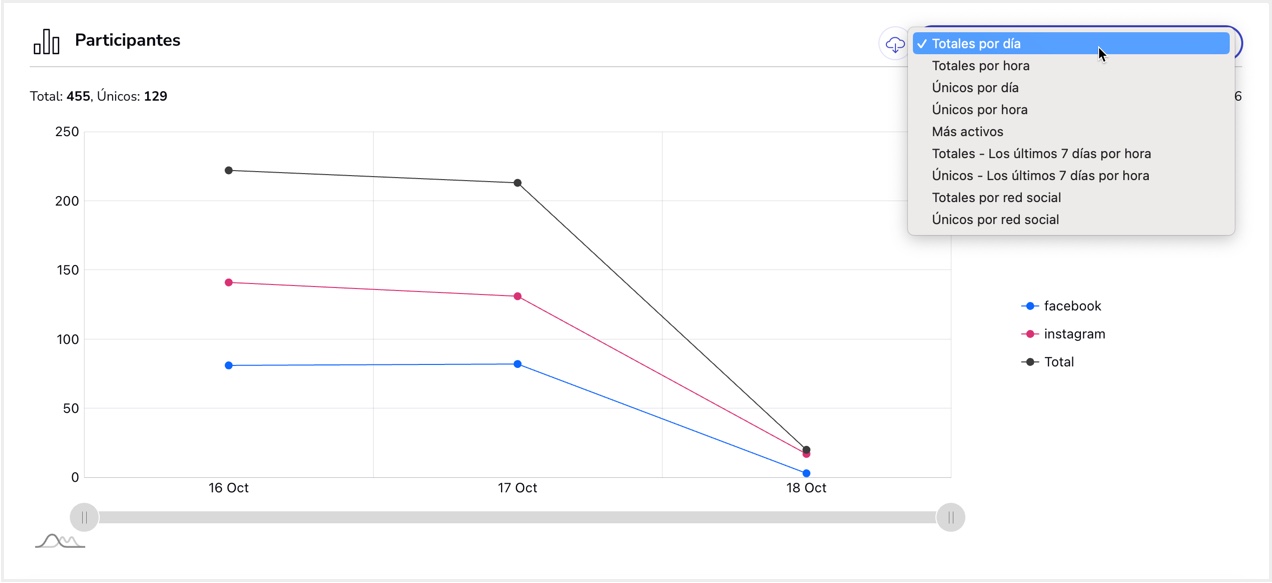Click the left range slider handle
This screenshot has height=583, width=1272.
click(x=85, y=517)
